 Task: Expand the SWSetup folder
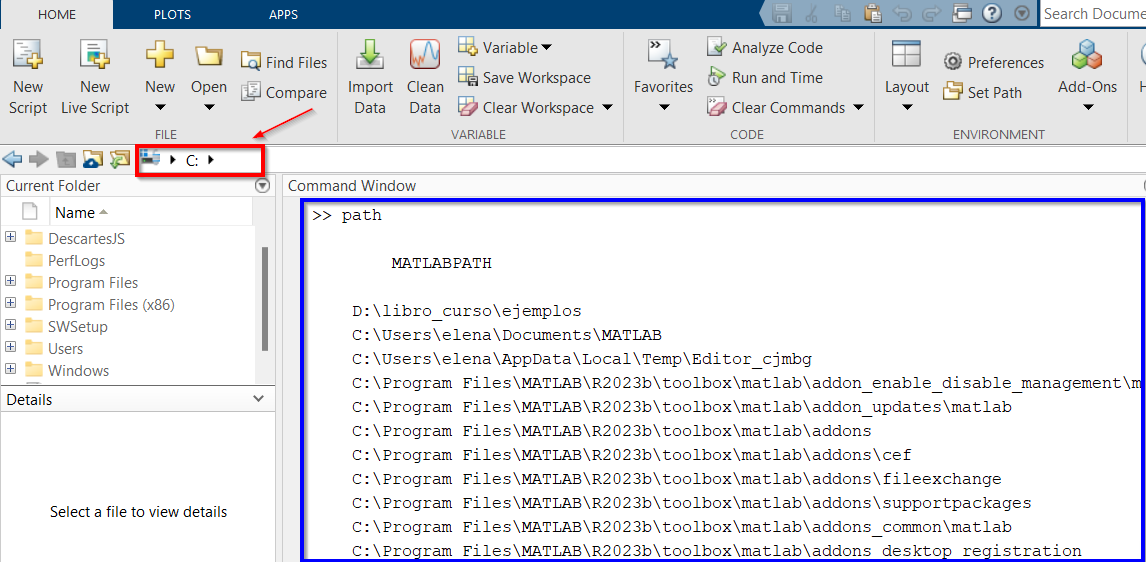[10, 324]
